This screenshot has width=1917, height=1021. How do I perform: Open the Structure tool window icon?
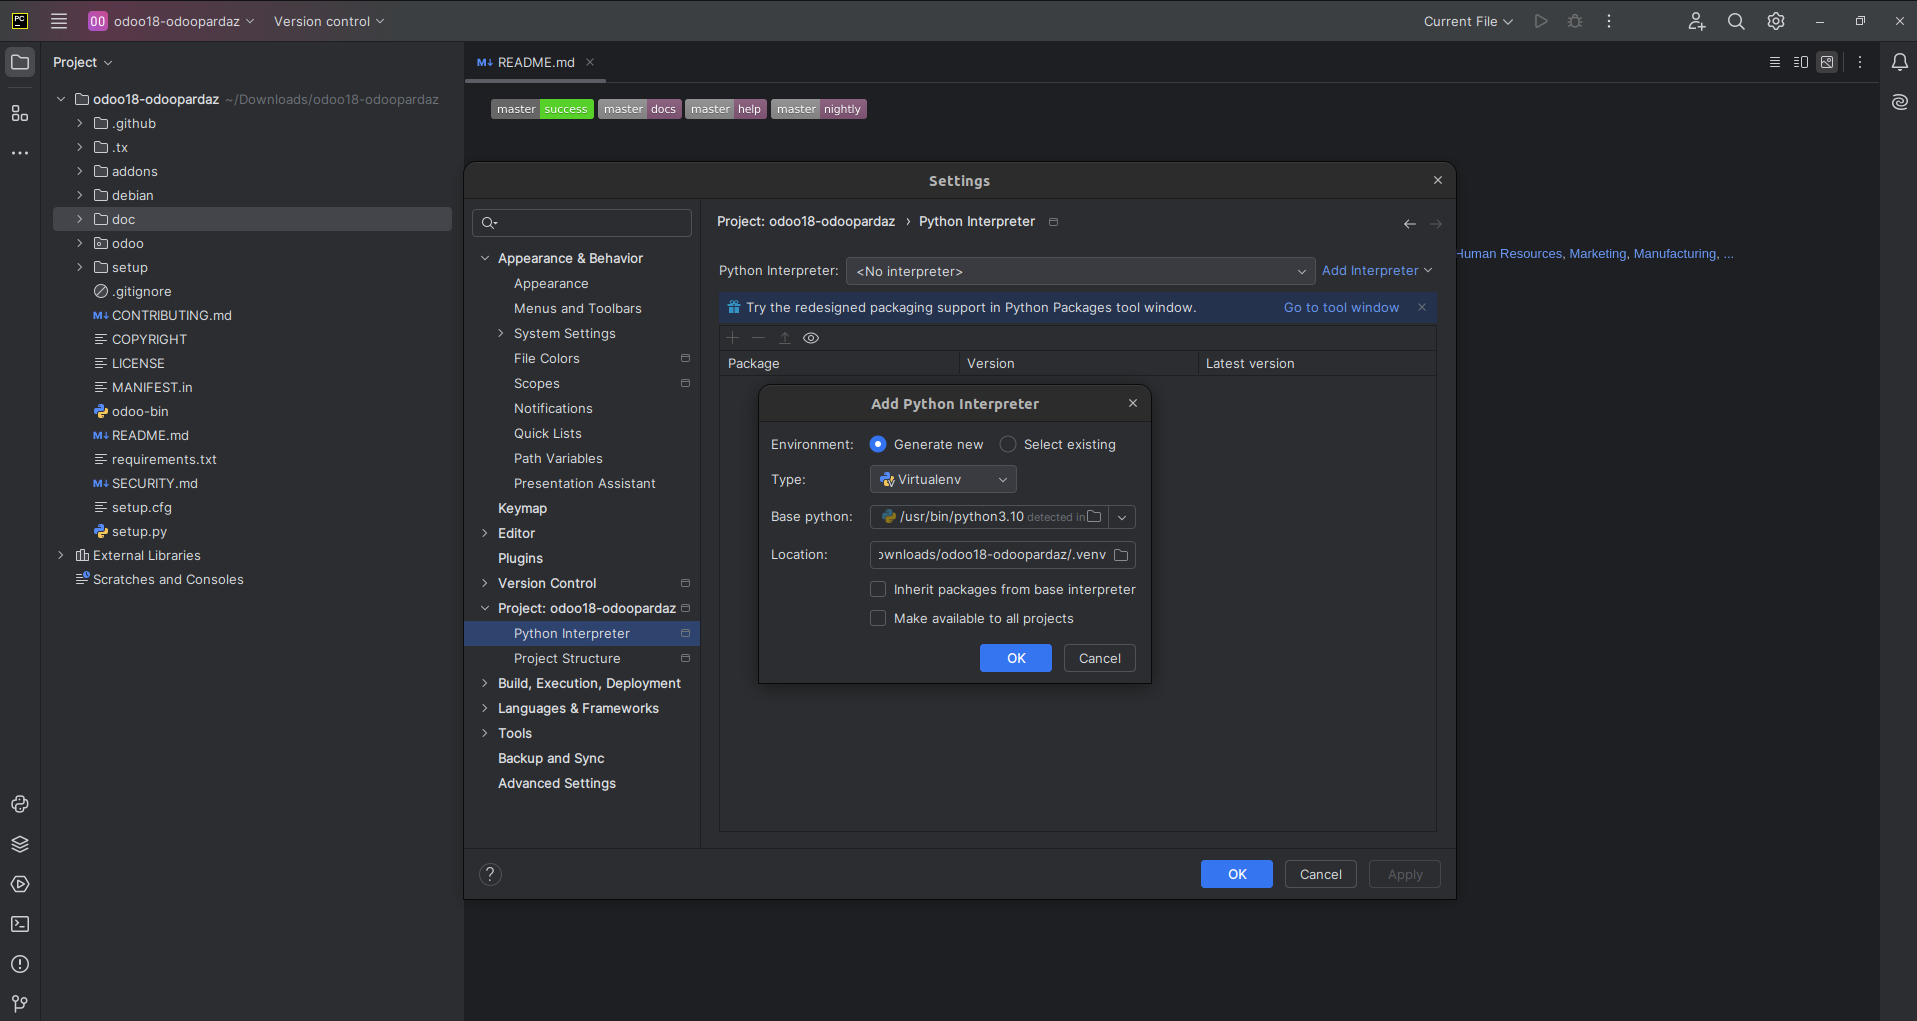pyautogui.click(x=20, y=113)
